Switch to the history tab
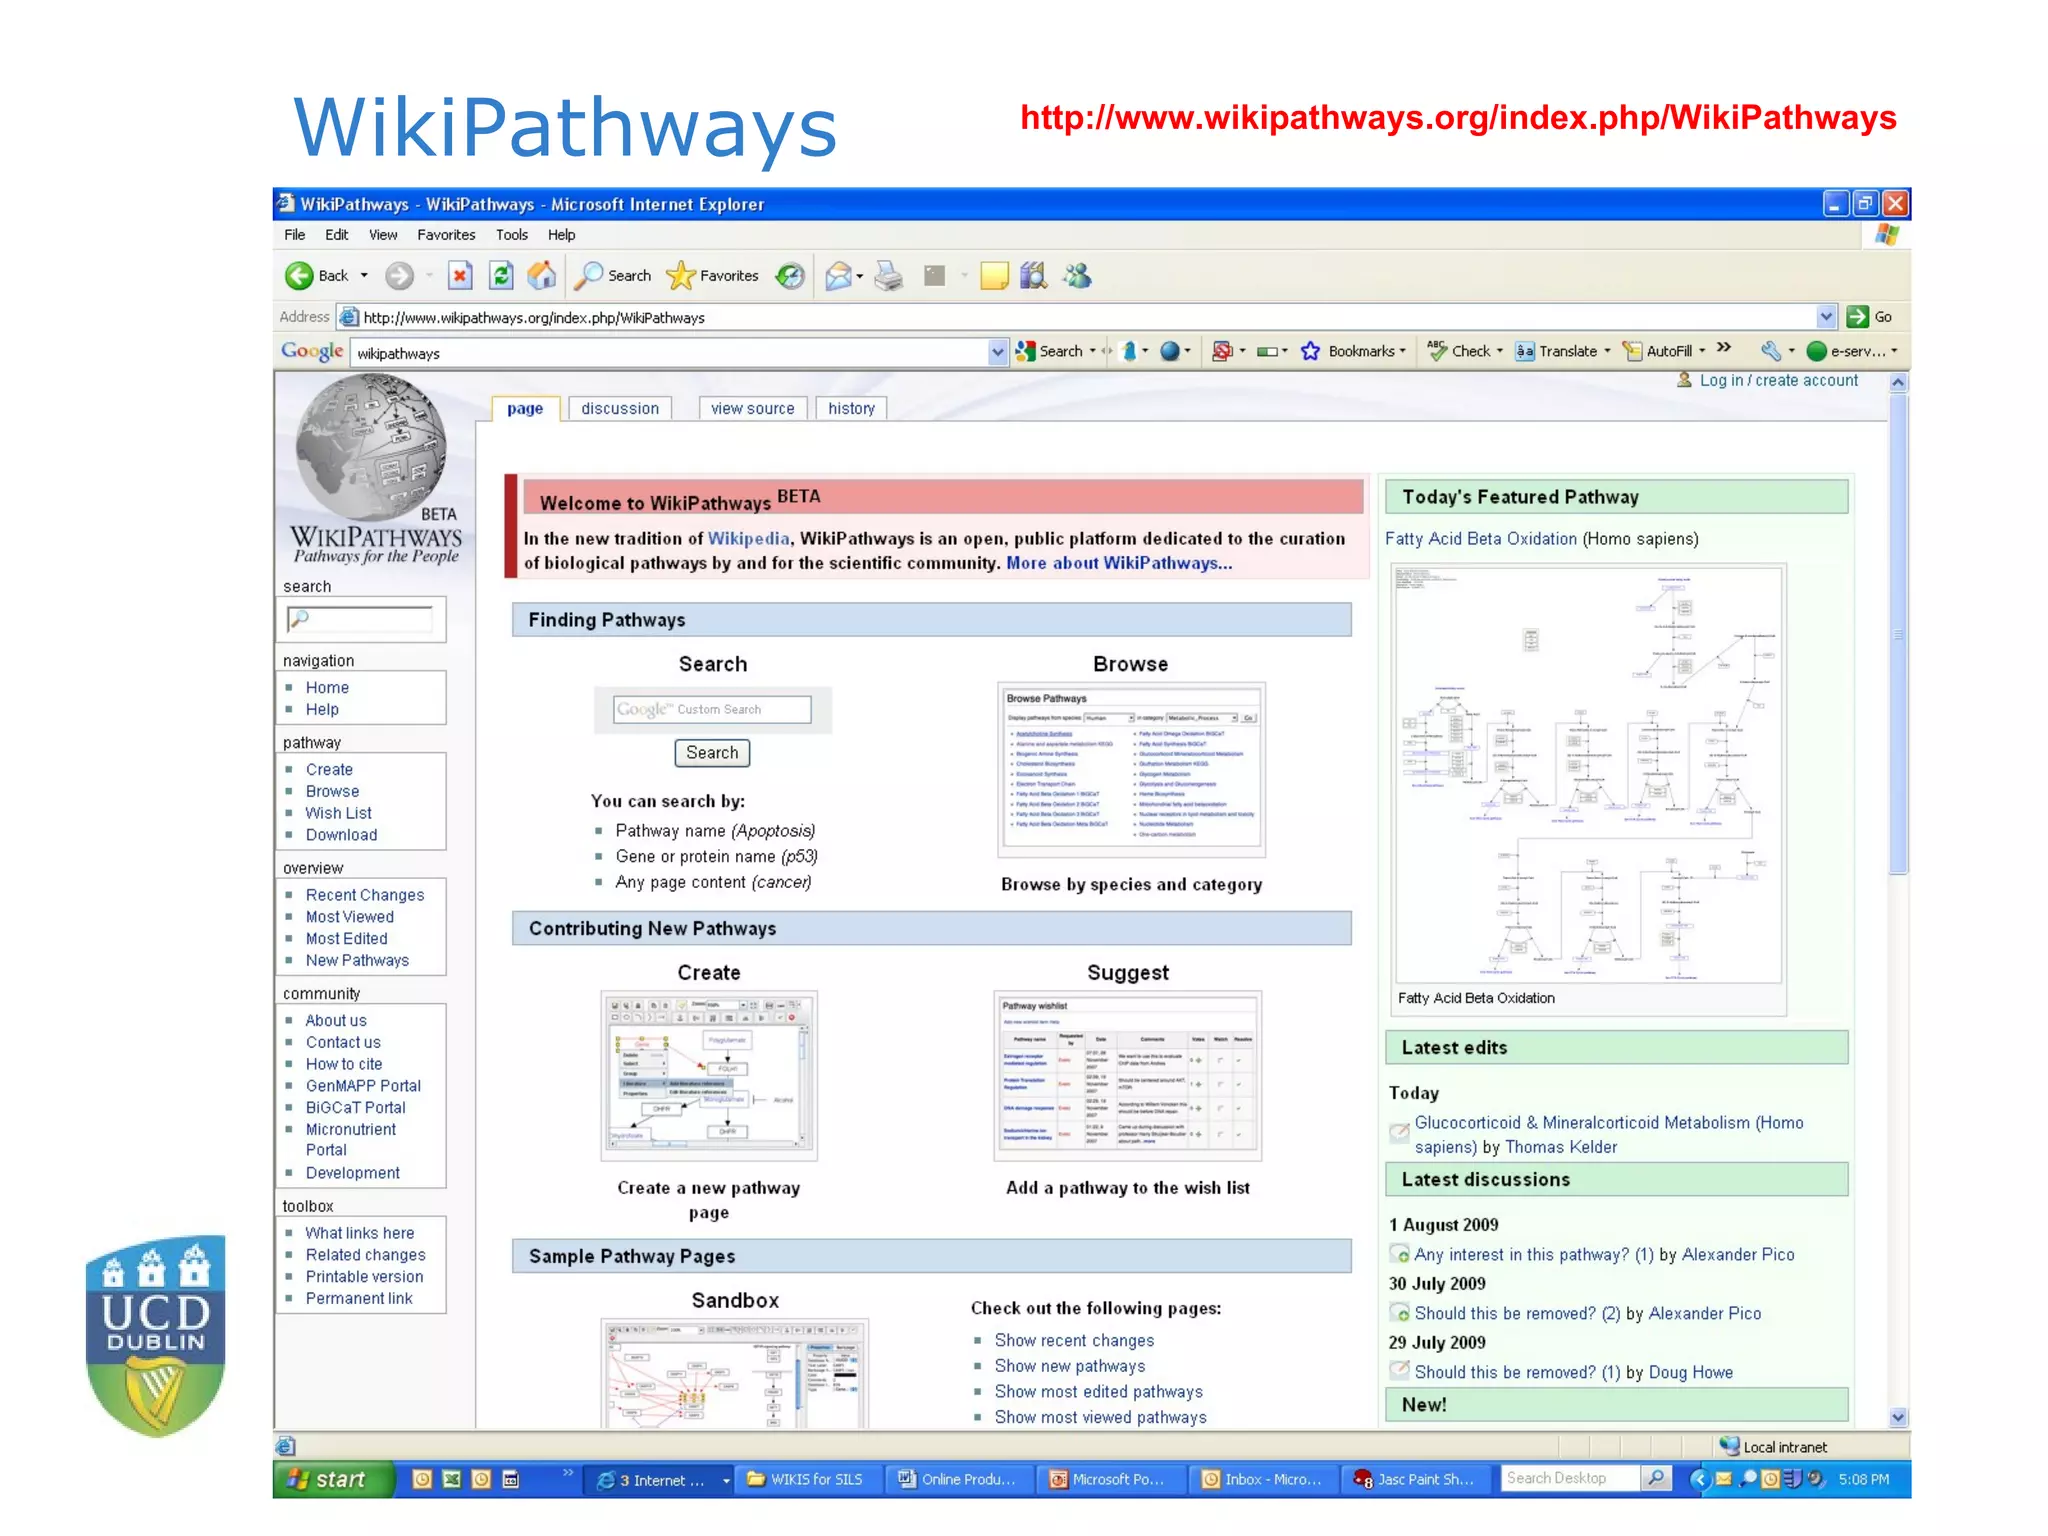 coord(851,409)
